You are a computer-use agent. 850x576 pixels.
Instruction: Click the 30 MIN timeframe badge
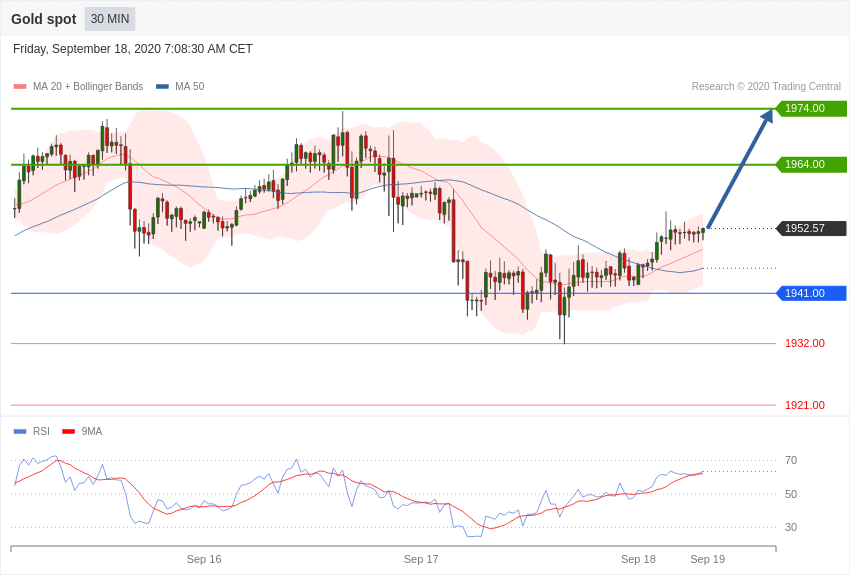click(x=110, y=19)
